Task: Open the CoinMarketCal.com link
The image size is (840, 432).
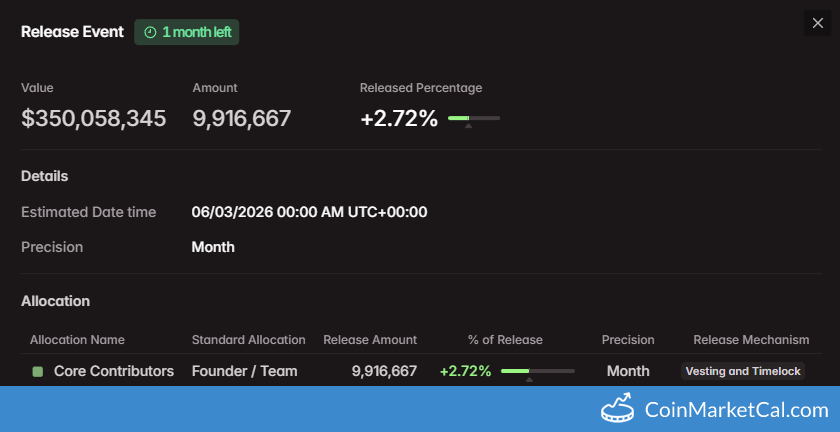Action: click(736, 410)
